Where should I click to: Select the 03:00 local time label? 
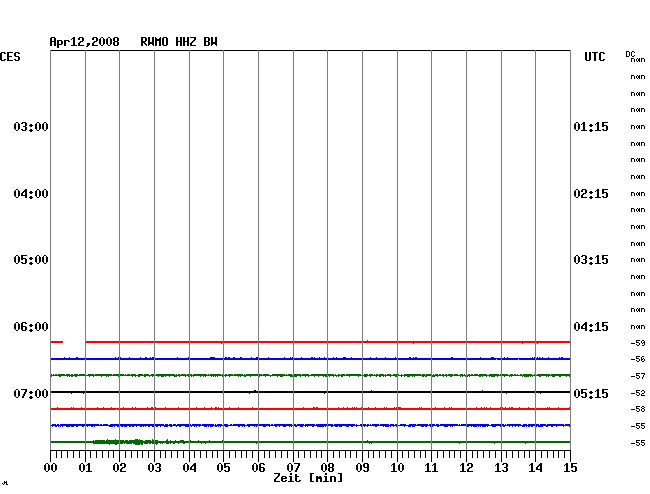point(31,126)
